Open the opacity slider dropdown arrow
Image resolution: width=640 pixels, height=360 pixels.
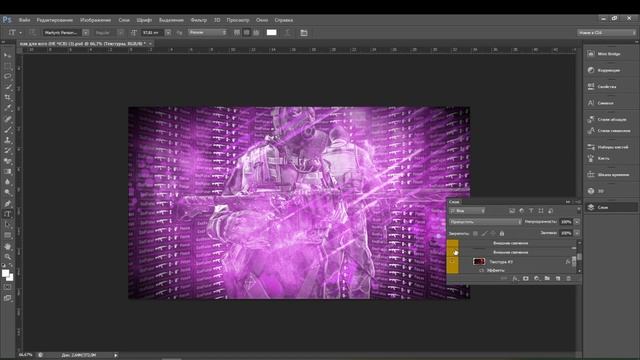coord(577,222)
